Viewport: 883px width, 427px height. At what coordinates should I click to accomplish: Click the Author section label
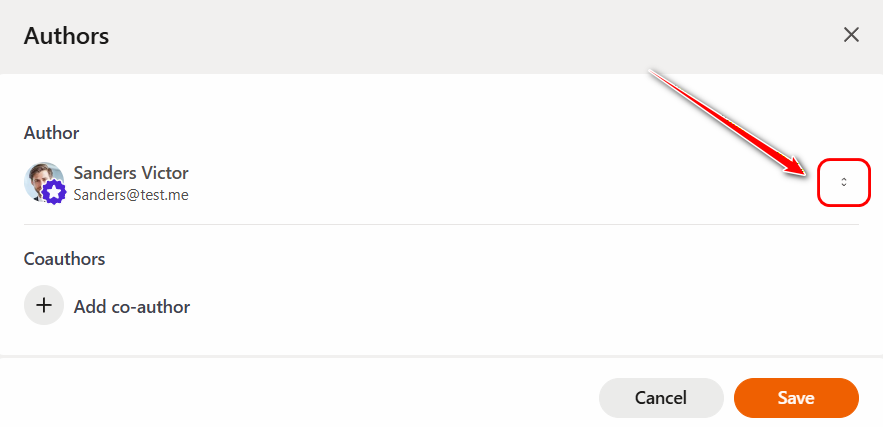(52, 132)
